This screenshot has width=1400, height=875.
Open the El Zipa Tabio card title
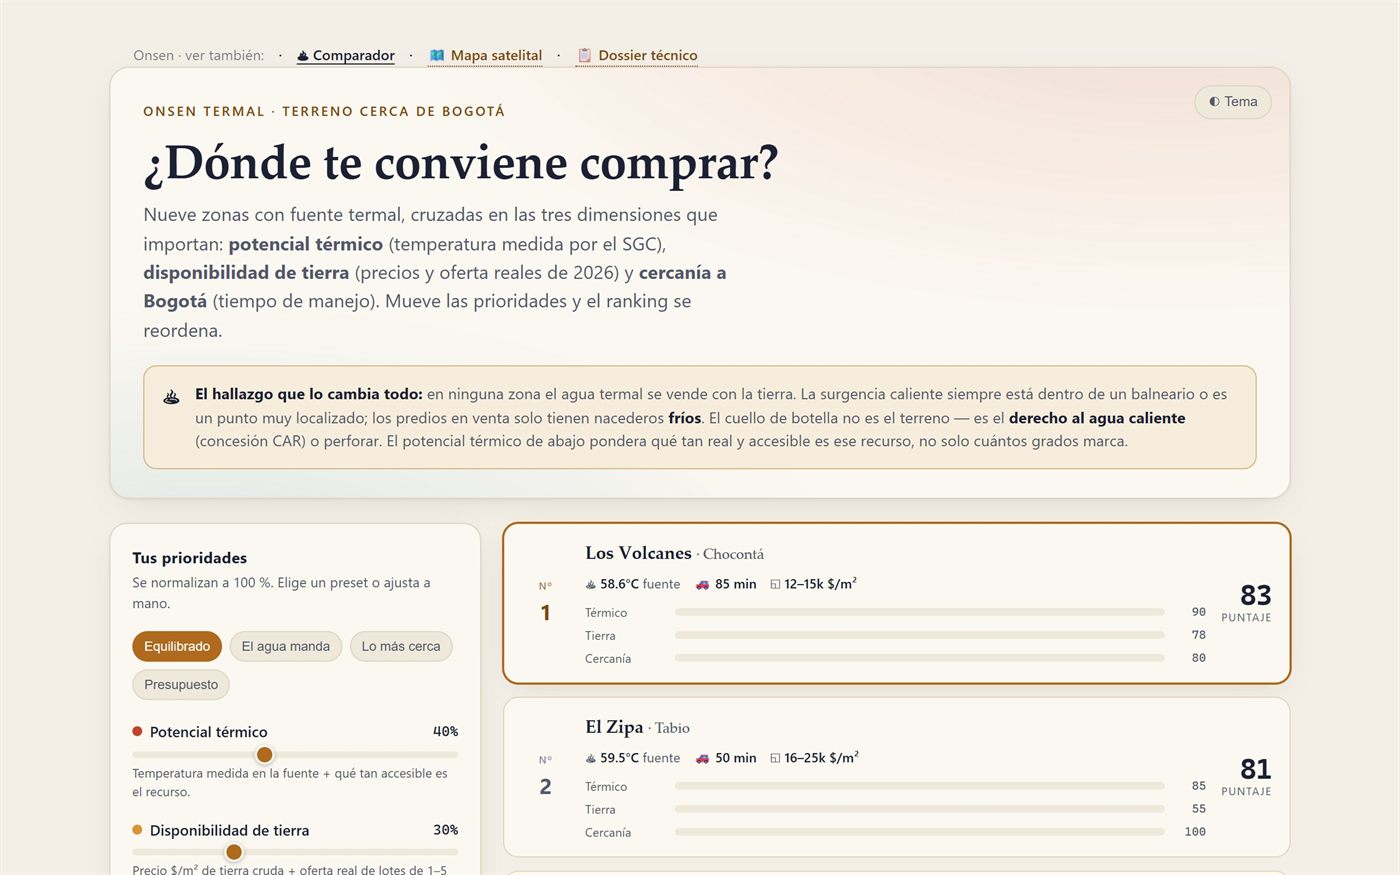[x=637, y=727]
